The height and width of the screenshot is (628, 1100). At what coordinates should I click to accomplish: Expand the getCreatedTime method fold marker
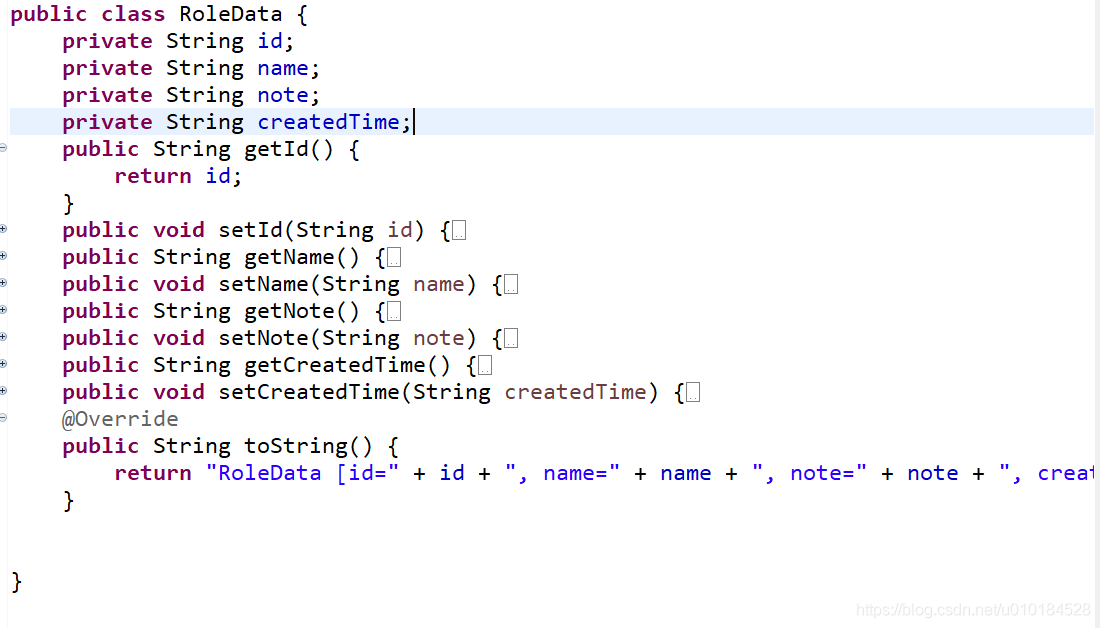click(x=3, y=364)
